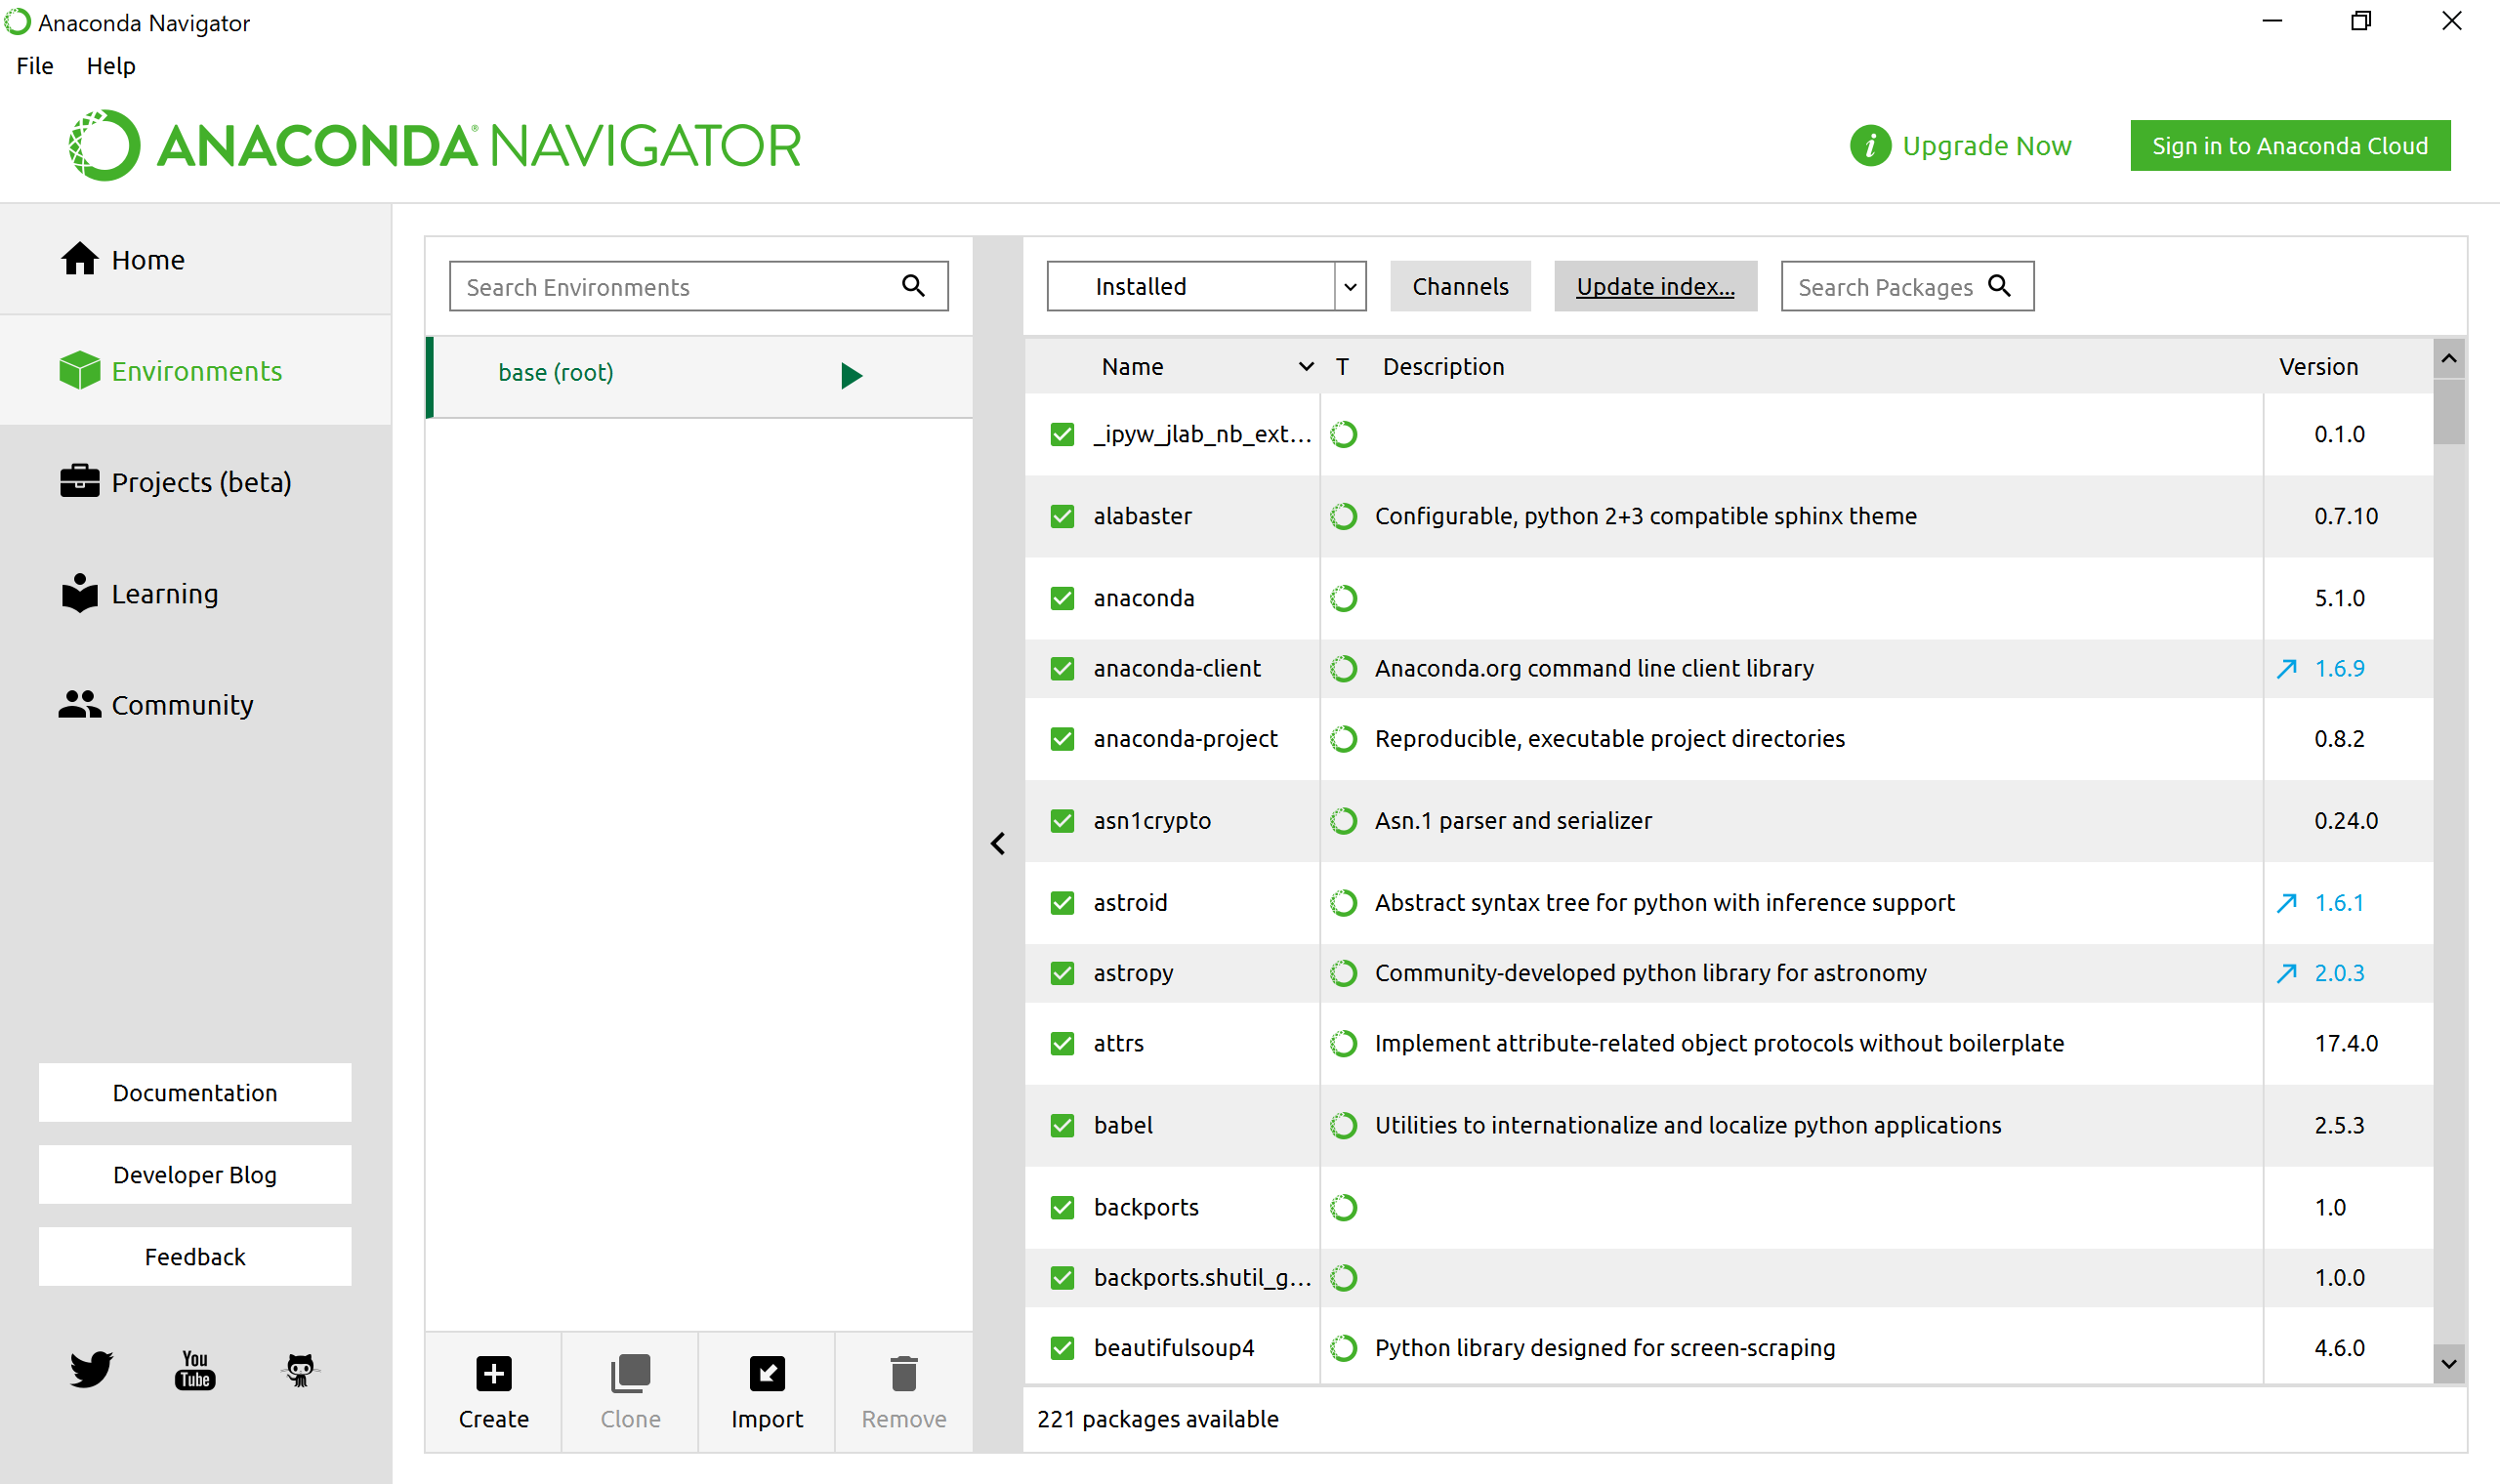Click Sign in to Anaconda Cloud

[2289, 146]
